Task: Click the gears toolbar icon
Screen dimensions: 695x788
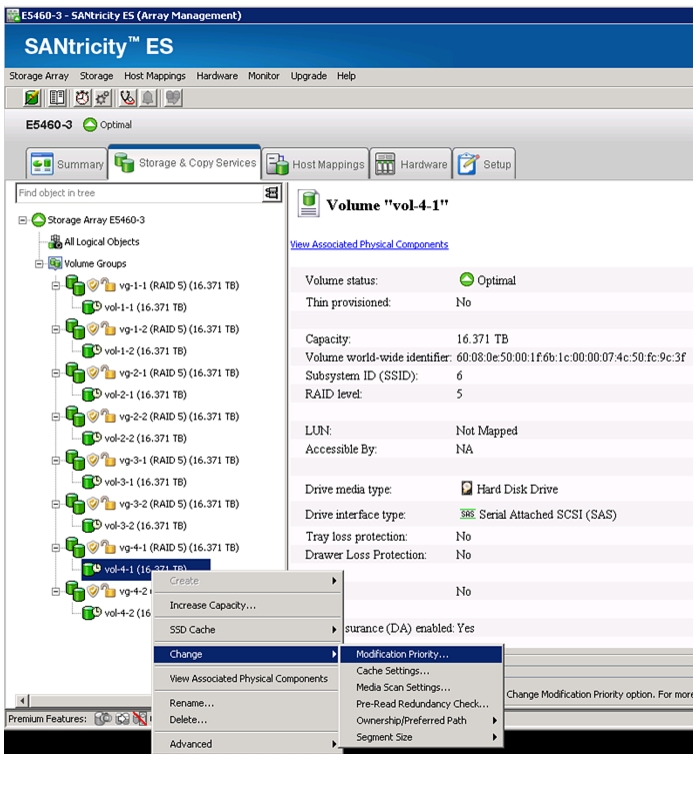Action: click(103, 97)
